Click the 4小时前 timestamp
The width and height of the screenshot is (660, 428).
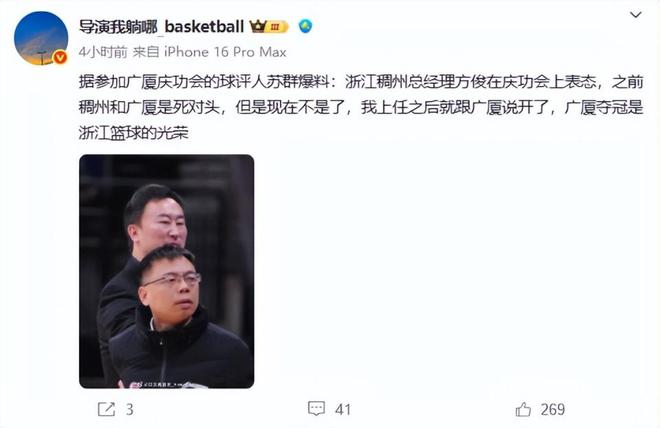click(103, 52)
